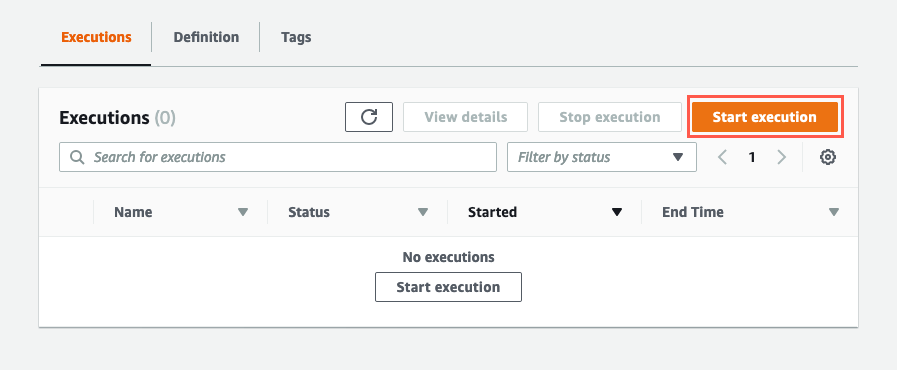
Task: Sort by End Time using its arrow icon
Action: coord(834,212)
